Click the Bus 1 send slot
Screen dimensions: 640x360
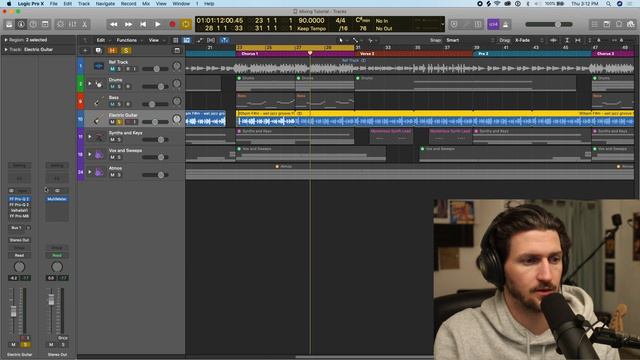[x=16, y=228]
